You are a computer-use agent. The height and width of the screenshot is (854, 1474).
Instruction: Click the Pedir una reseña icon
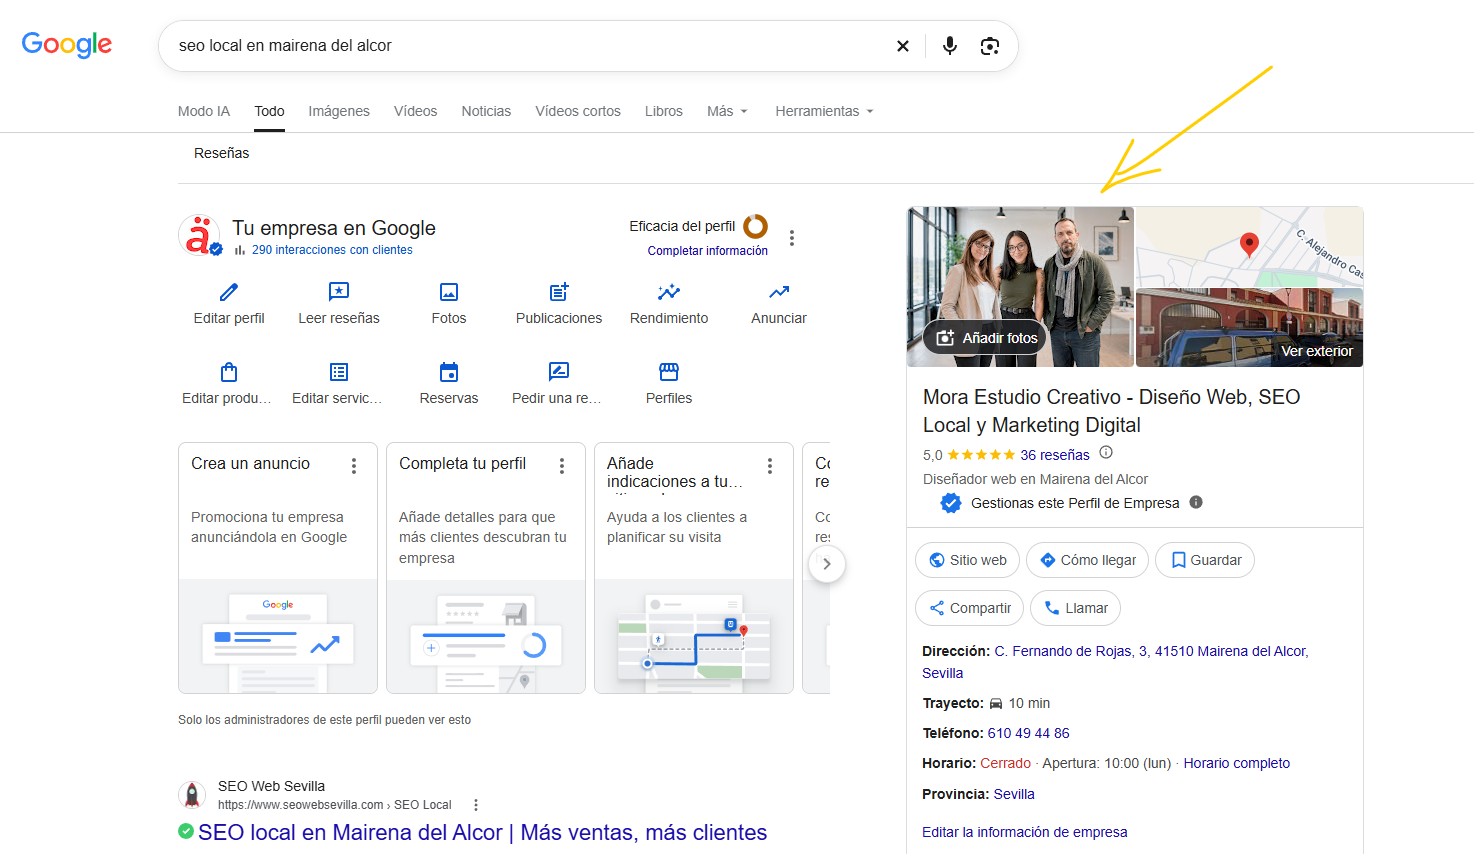pos(559,372)
